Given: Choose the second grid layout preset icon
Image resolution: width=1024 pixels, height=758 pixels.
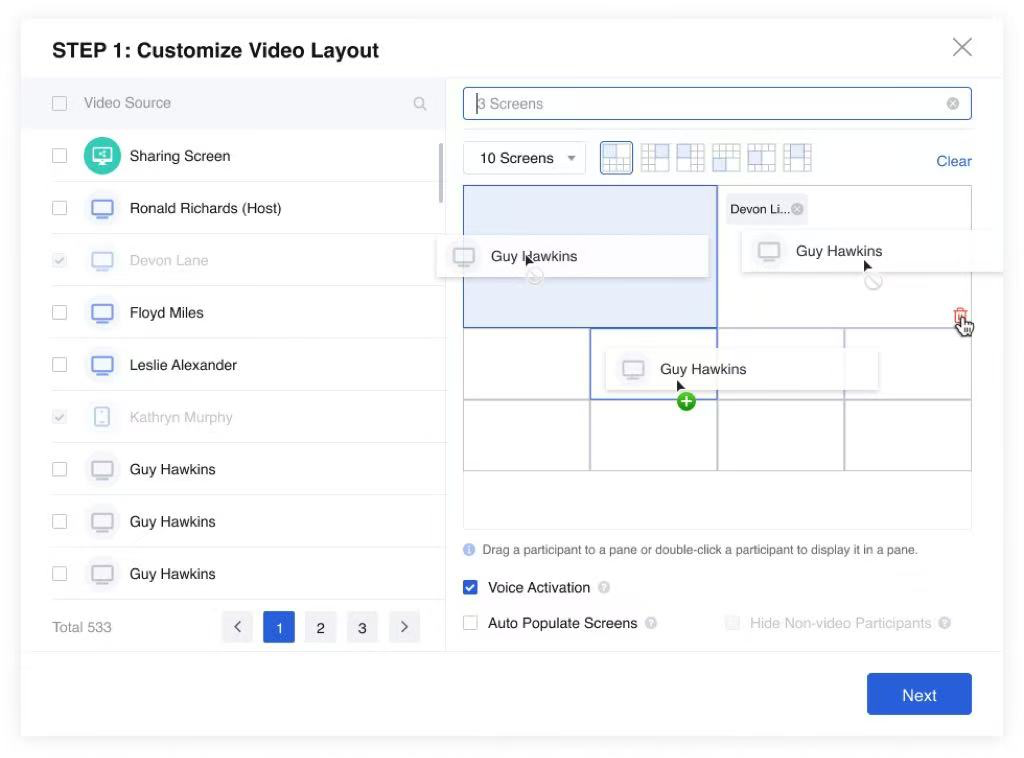Looking at the screenshot, I should tap(655, 158).
